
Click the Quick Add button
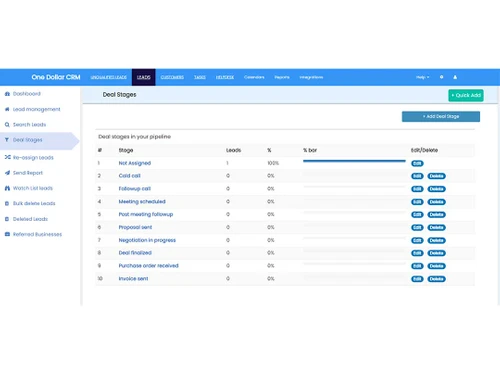[x=466, y=95]
